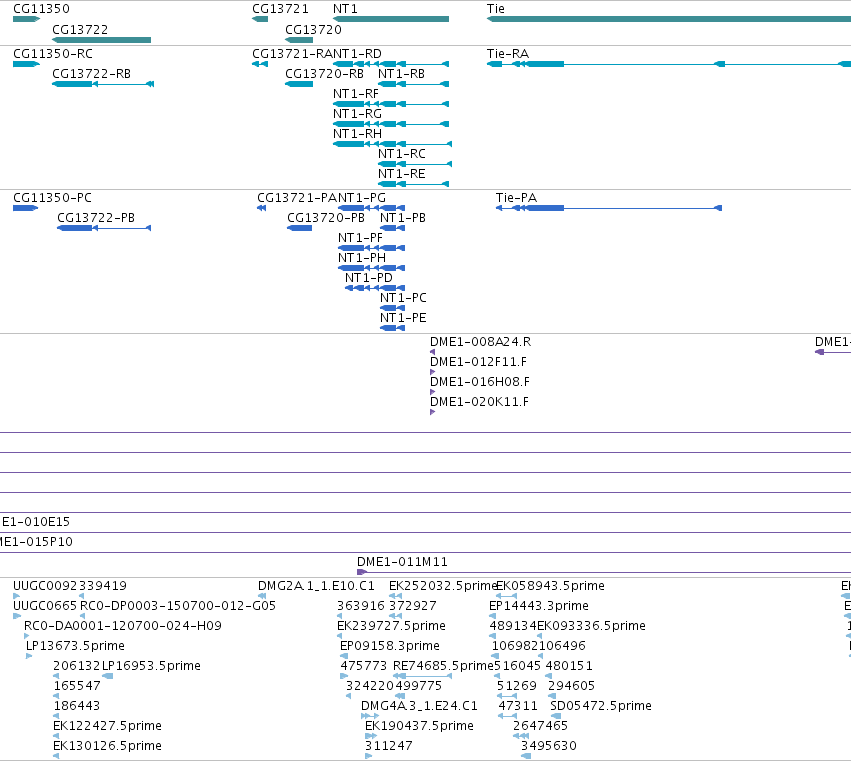Screen dimensions: 851x761
Task: Select the NT1-PH protein glyph
Action: [x=372, y=268]
